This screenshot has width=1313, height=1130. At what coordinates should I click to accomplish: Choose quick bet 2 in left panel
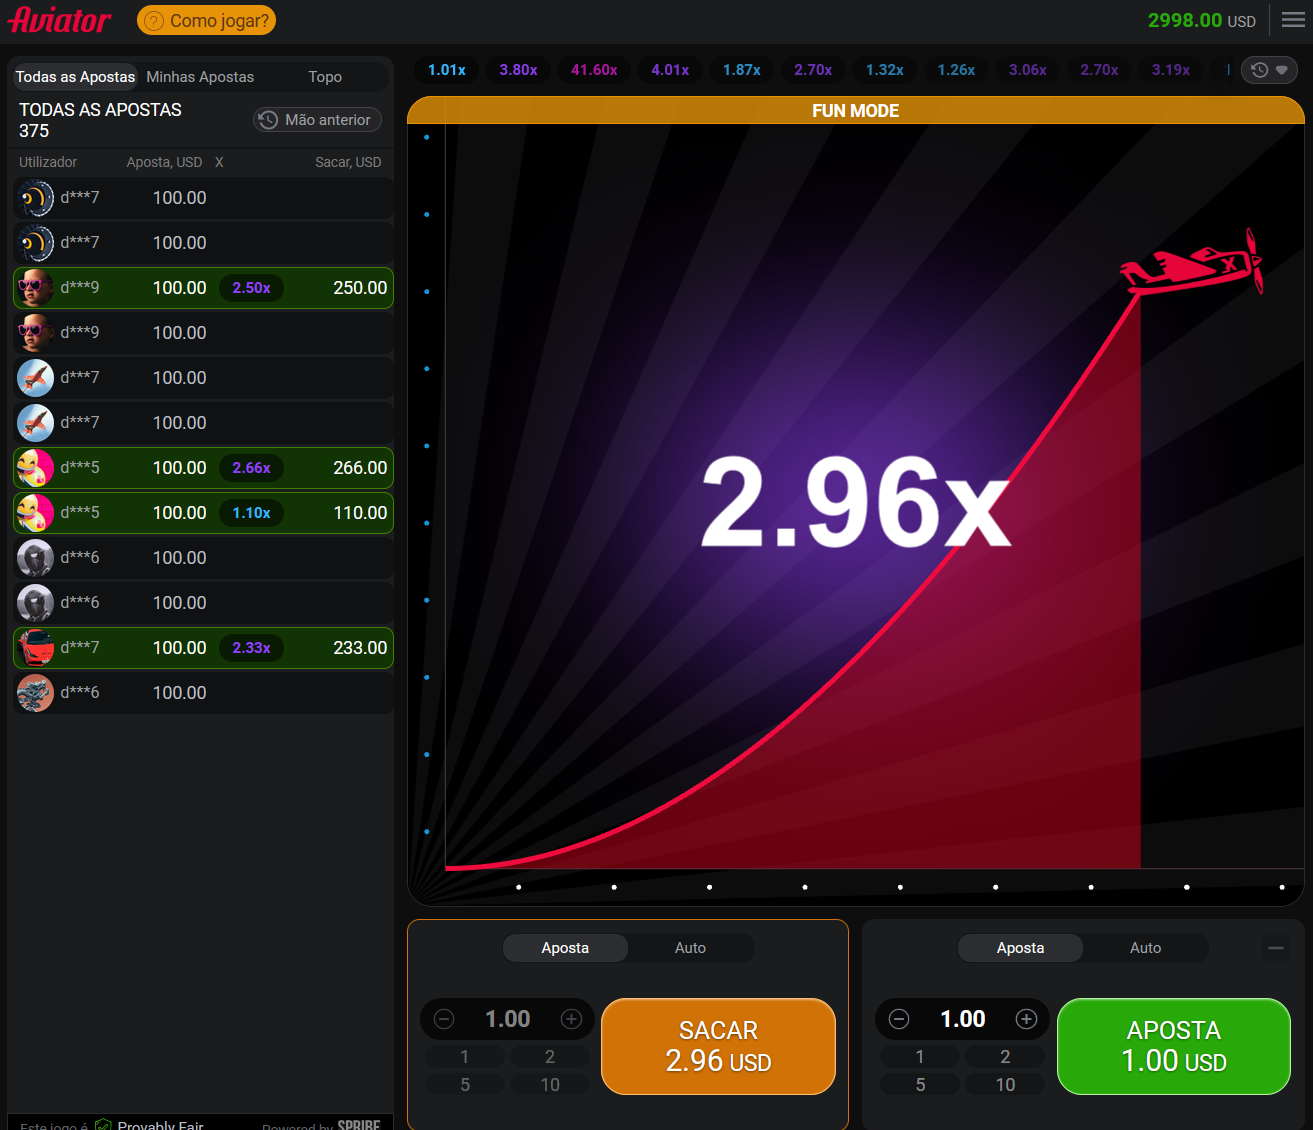[x=550, y=1057]
